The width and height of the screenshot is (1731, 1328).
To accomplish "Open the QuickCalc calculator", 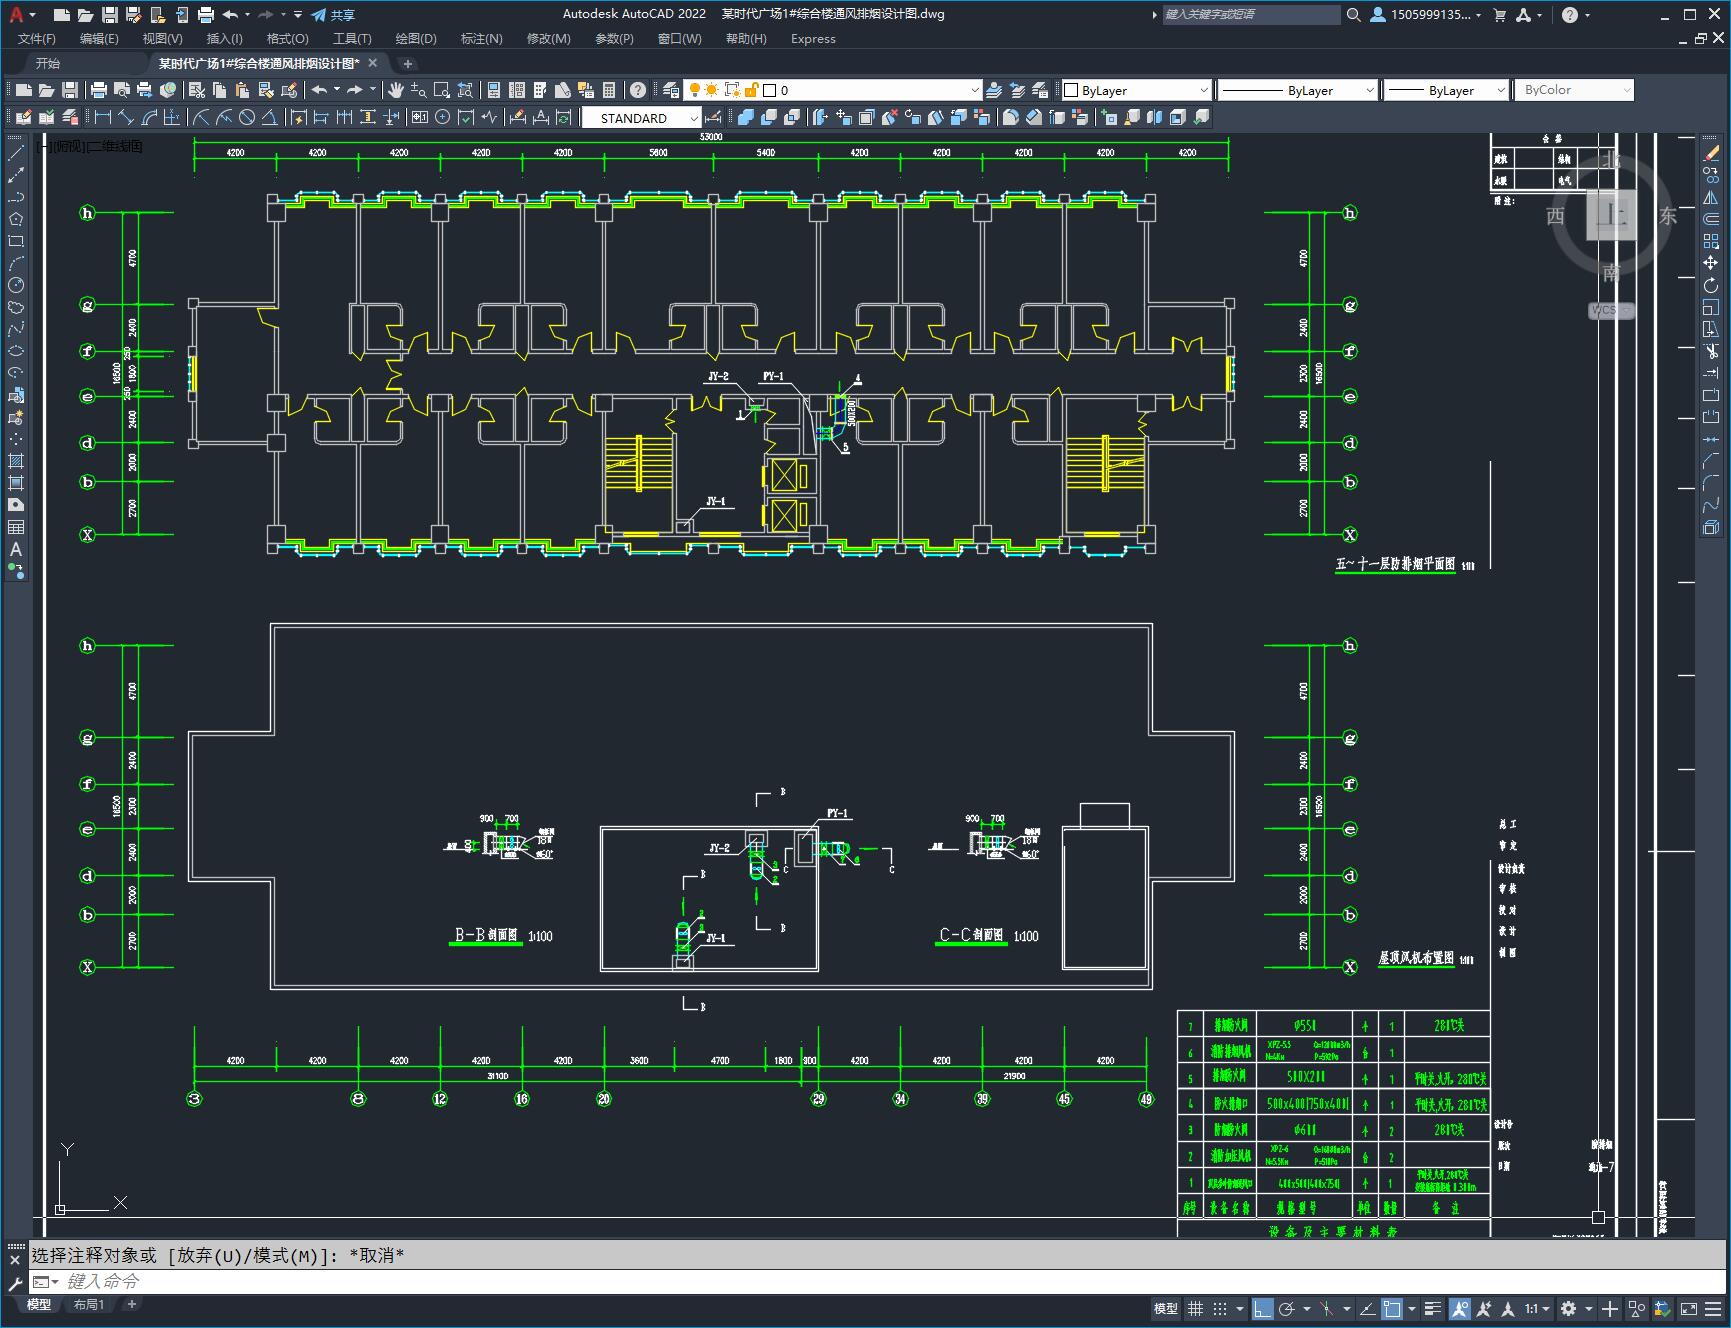I will click(x=609, y=90).
